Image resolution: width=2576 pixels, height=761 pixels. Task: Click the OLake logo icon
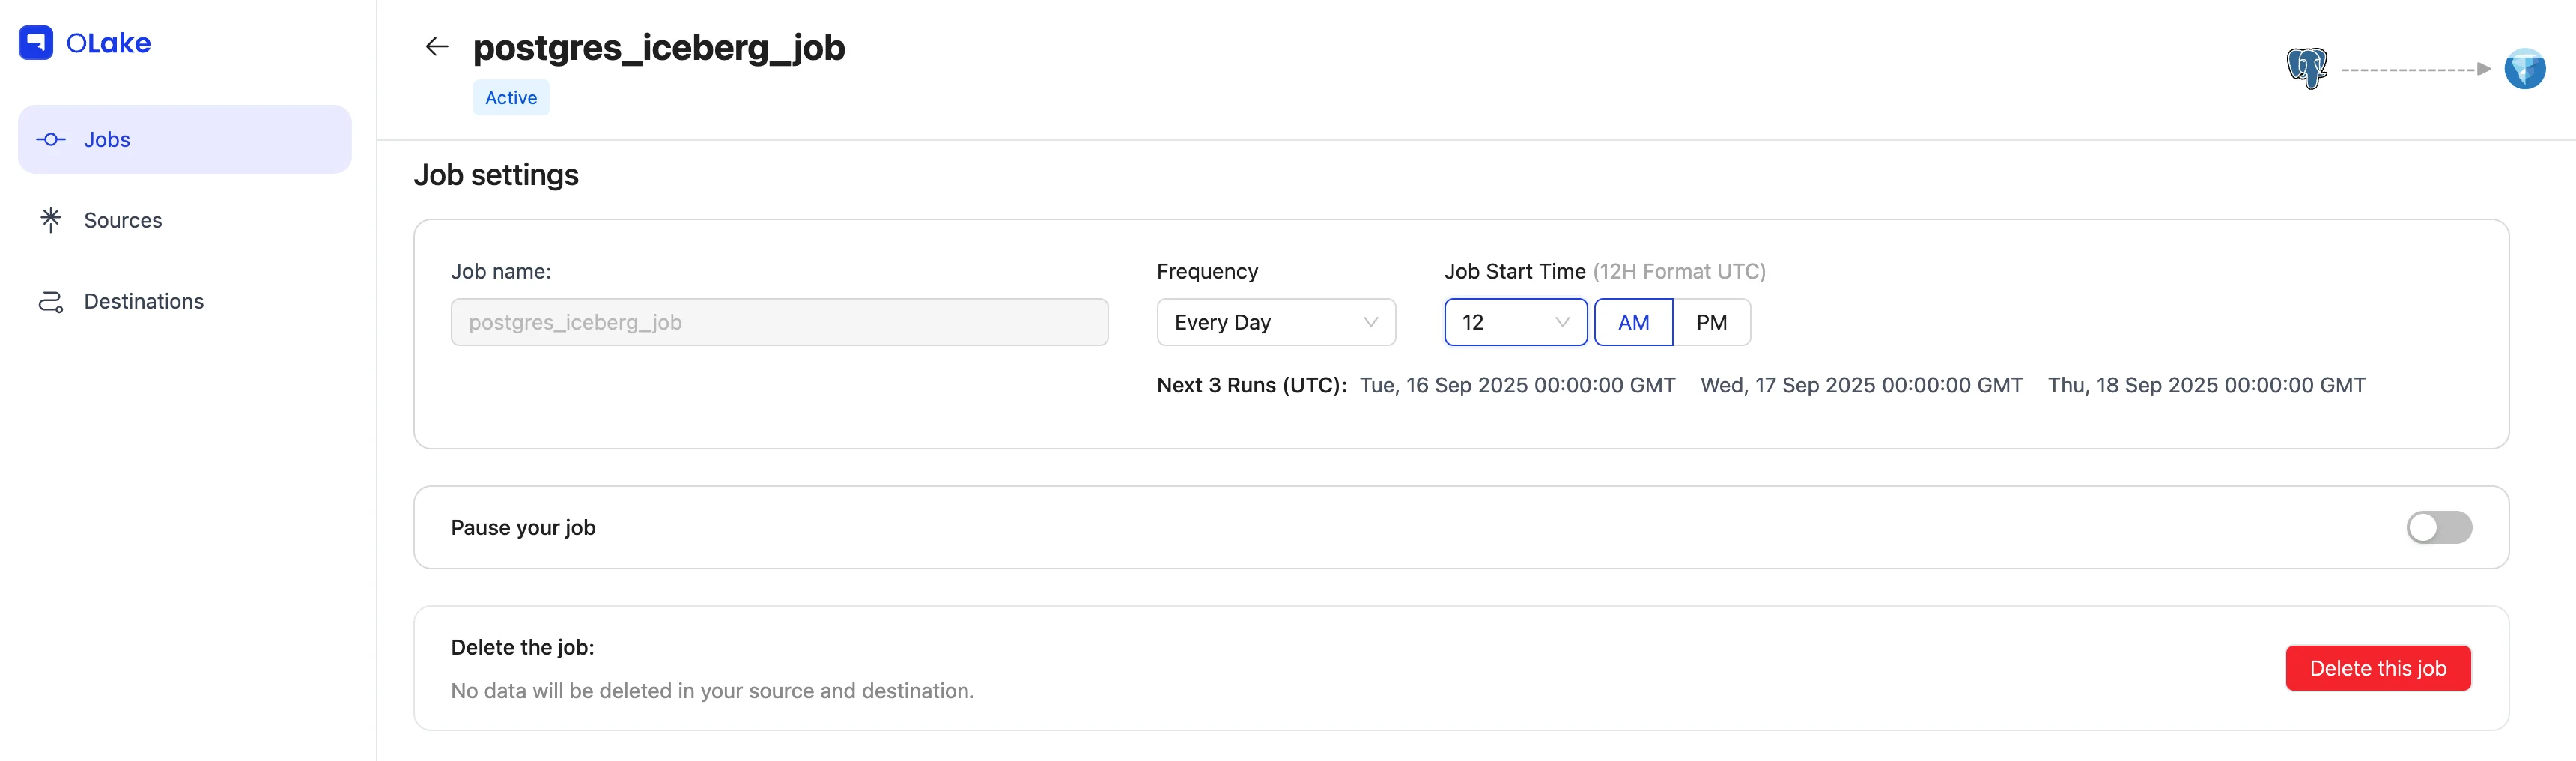36,43
